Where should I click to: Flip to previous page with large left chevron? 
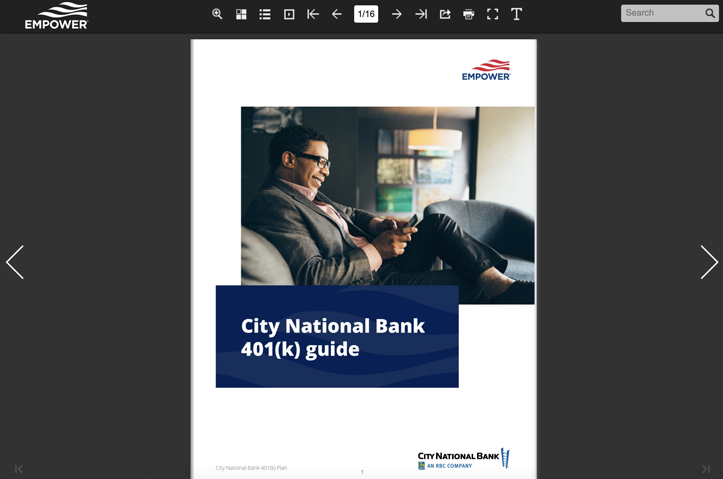(x=15, y=262)
